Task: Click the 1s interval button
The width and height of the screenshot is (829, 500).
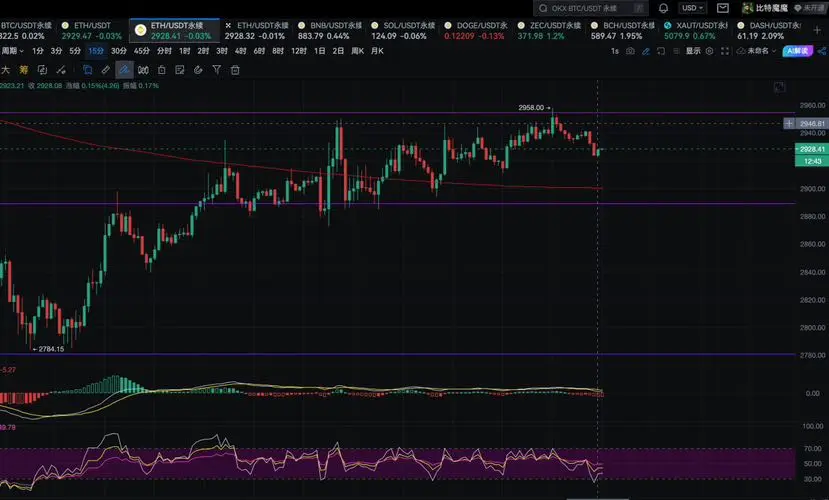Action: click(x=614, y=51)
